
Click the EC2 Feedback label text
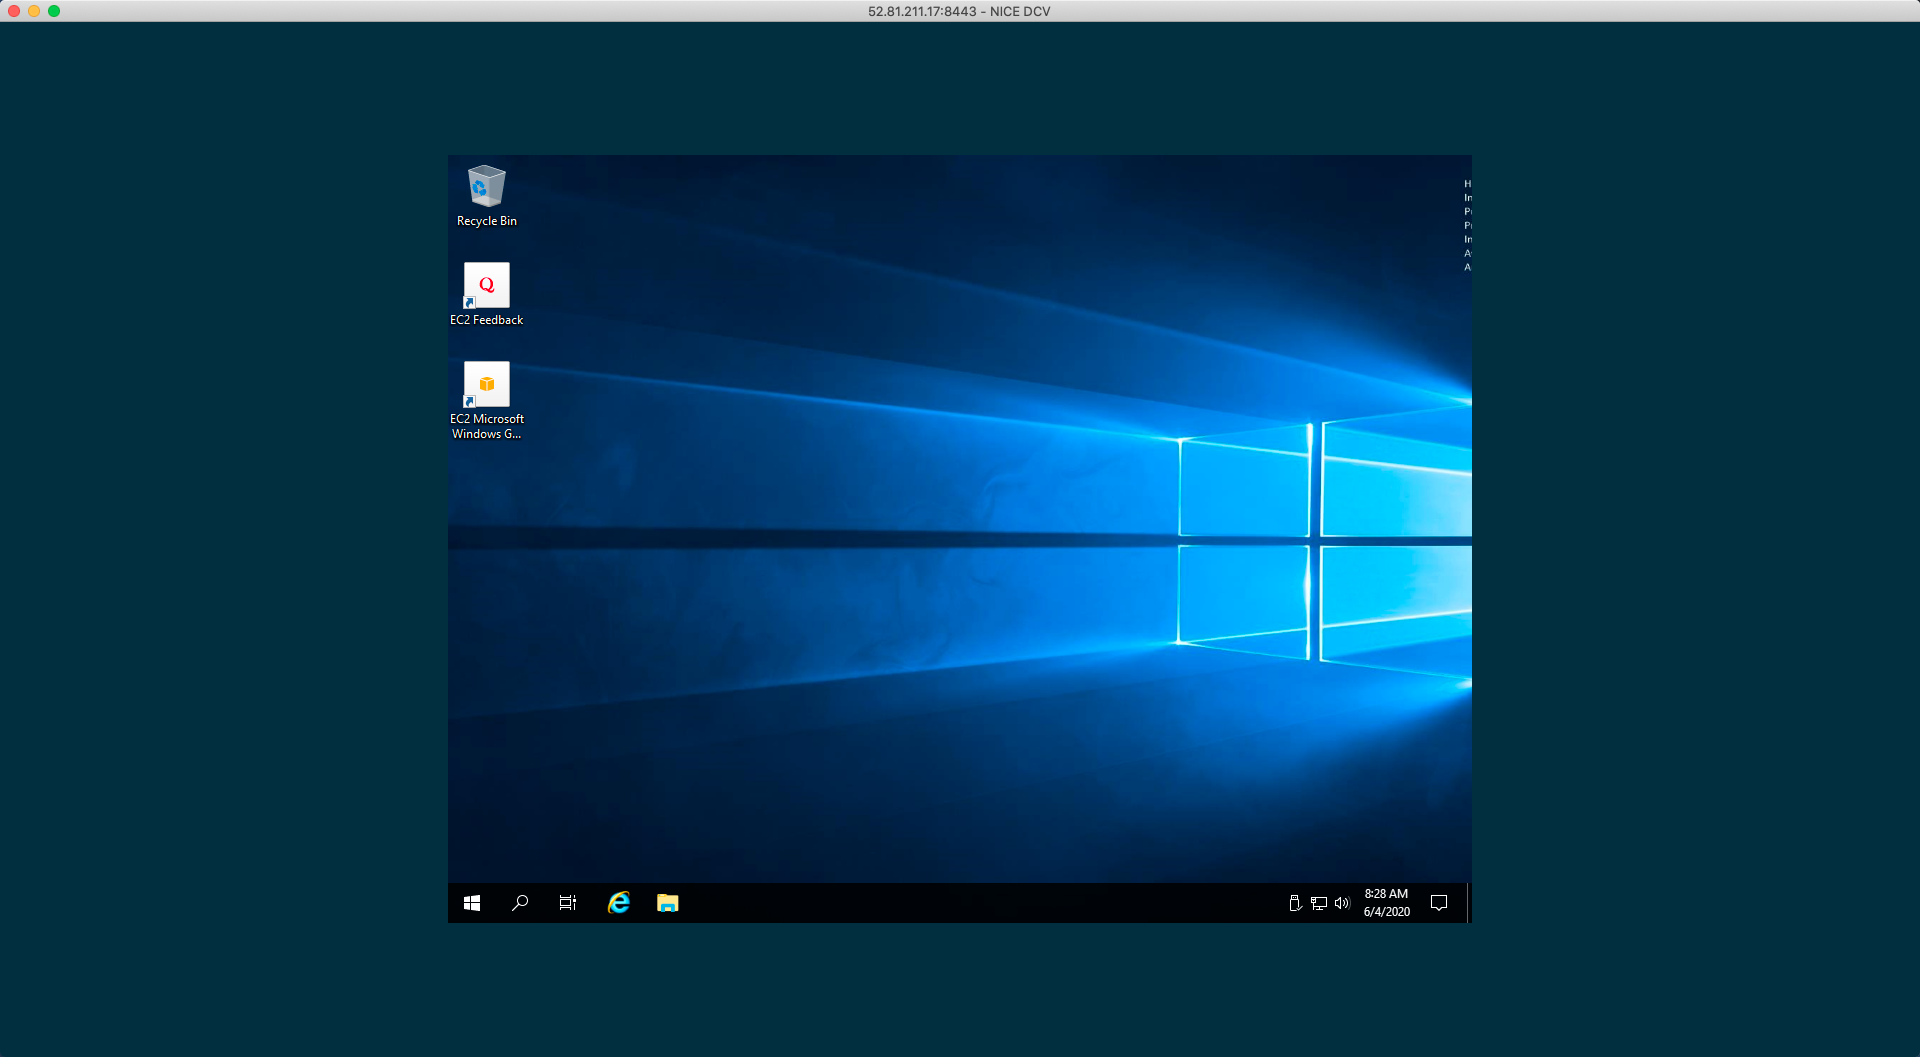(487, 320)
